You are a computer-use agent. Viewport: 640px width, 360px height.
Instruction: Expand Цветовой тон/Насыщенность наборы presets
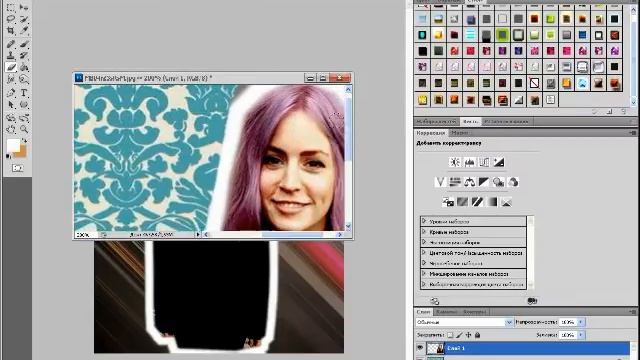pyautogui.click(x=424, y=253)
